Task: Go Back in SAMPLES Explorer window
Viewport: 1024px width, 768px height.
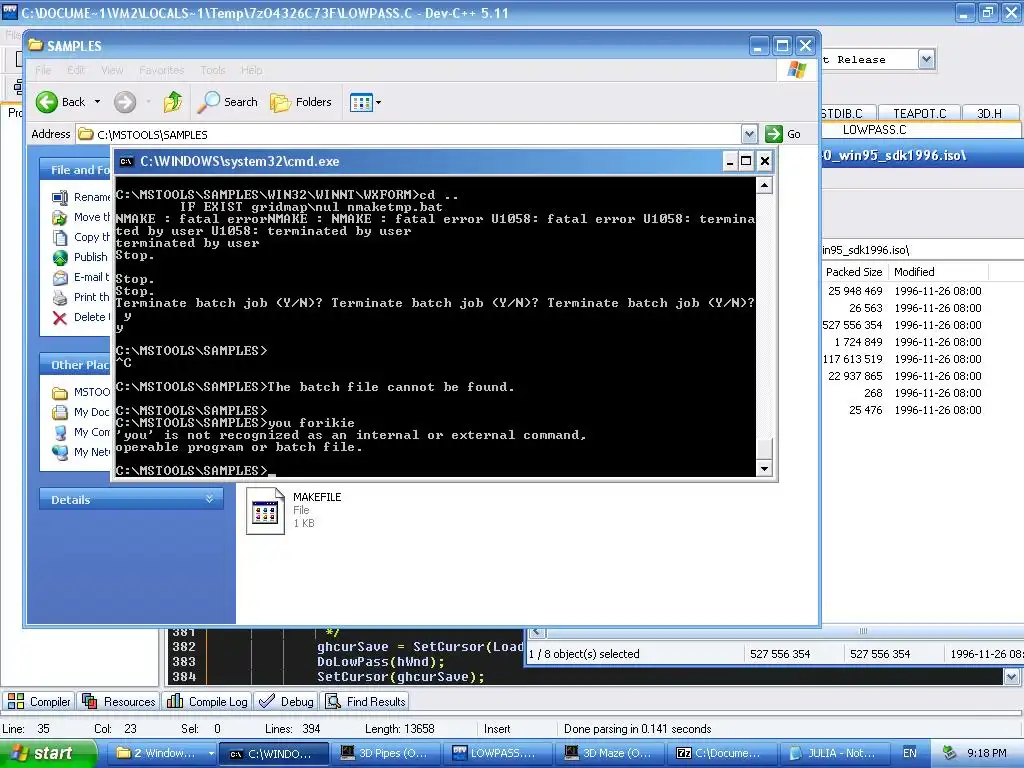Action: 60,102
